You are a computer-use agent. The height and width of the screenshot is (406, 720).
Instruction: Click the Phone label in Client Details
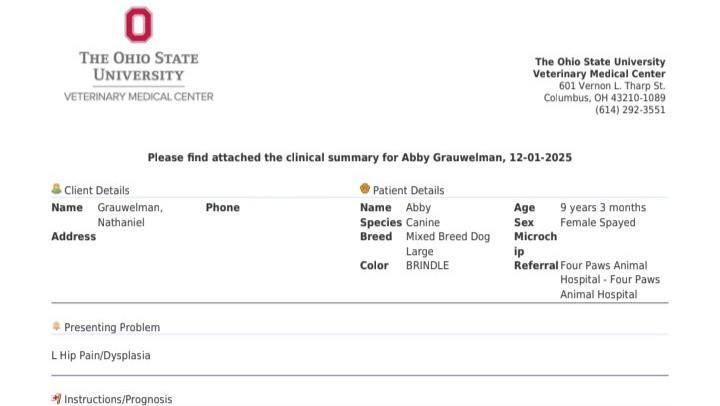coord(222,207)
